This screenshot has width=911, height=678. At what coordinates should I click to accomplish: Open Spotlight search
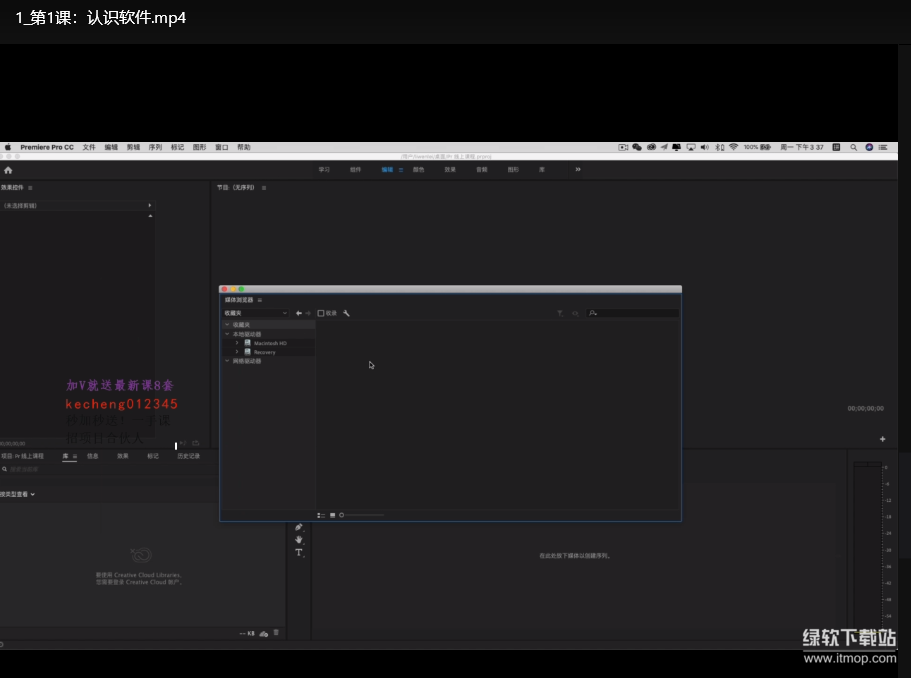[x=853, y=148]
